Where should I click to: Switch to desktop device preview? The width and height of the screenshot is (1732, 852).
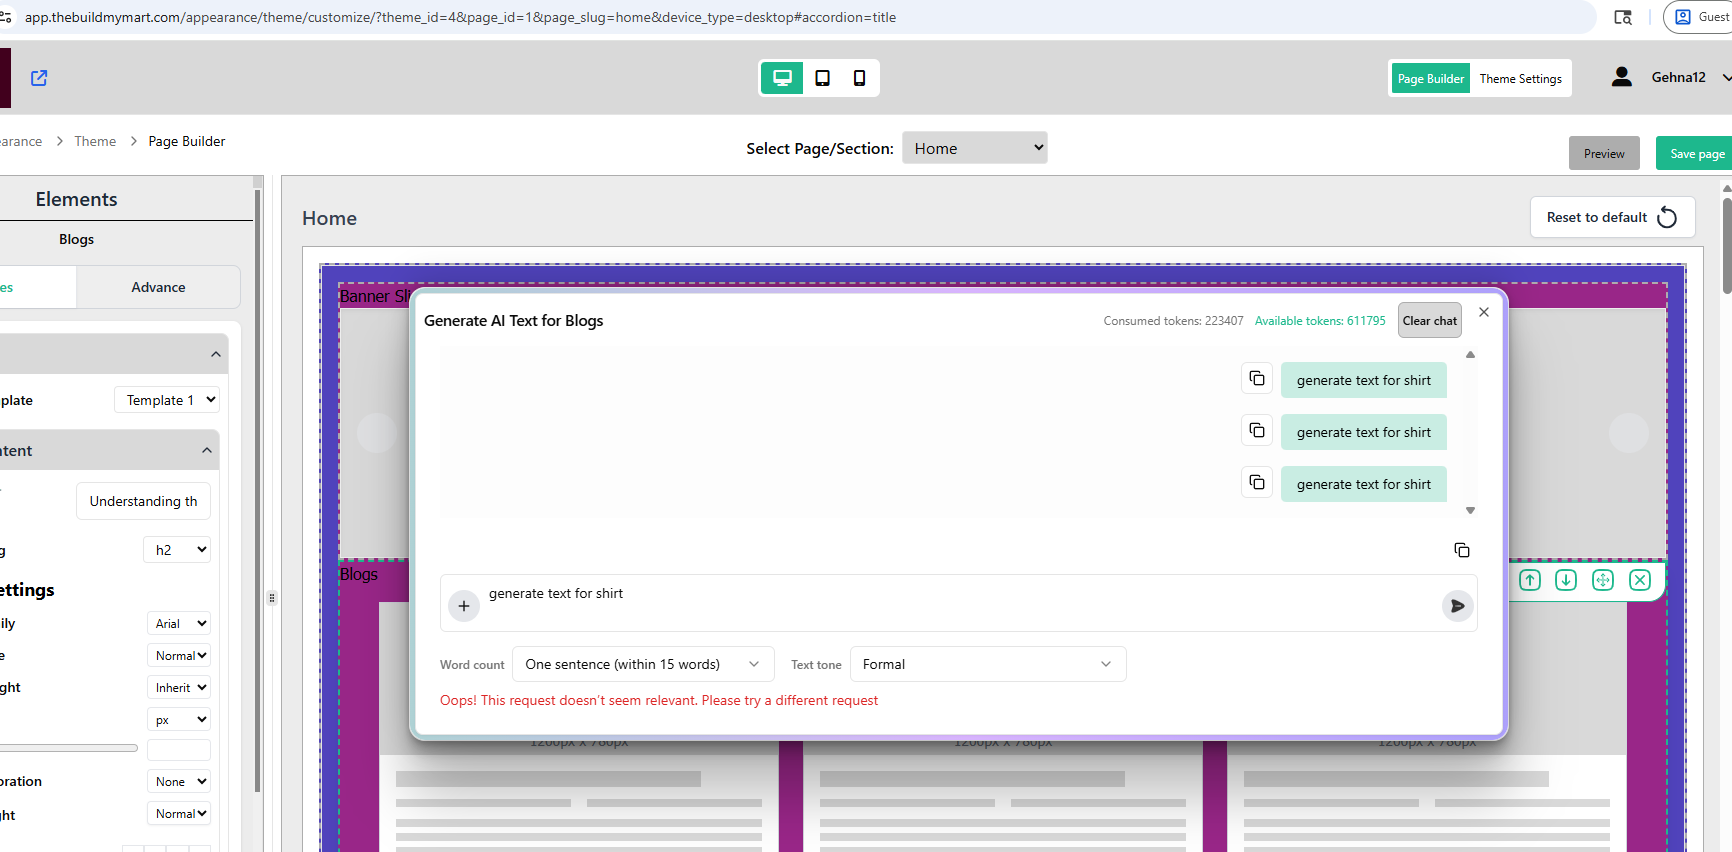click(782, 78)
